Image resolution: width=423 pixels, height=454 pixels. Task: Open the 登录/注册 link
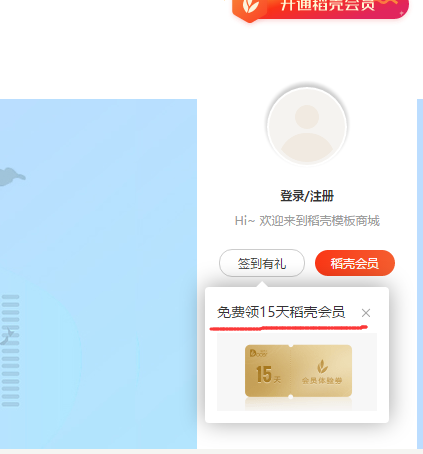pyautogui.click(x=307, y=196)
